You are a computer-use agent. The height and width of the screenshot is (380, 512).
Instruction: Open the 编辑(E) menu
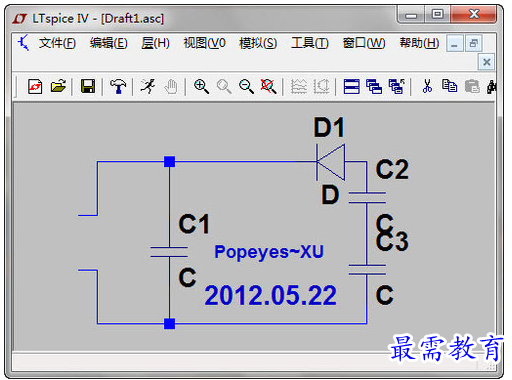tap(109, 43)
